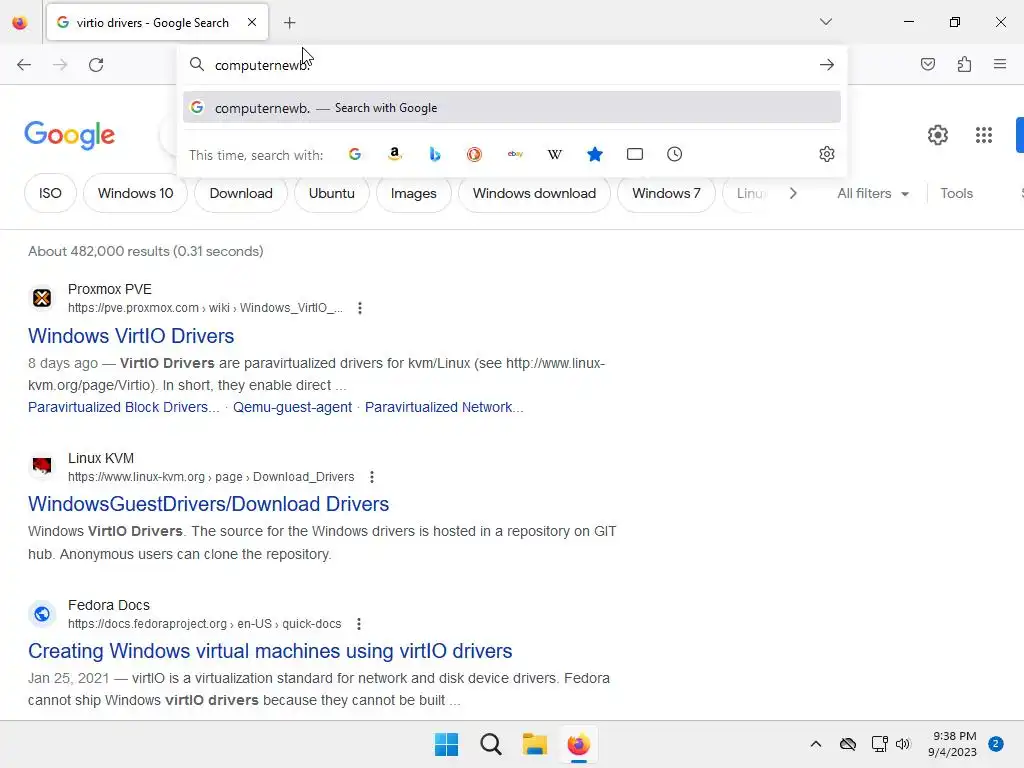Go back to the previous page

(x=24, y=65)
